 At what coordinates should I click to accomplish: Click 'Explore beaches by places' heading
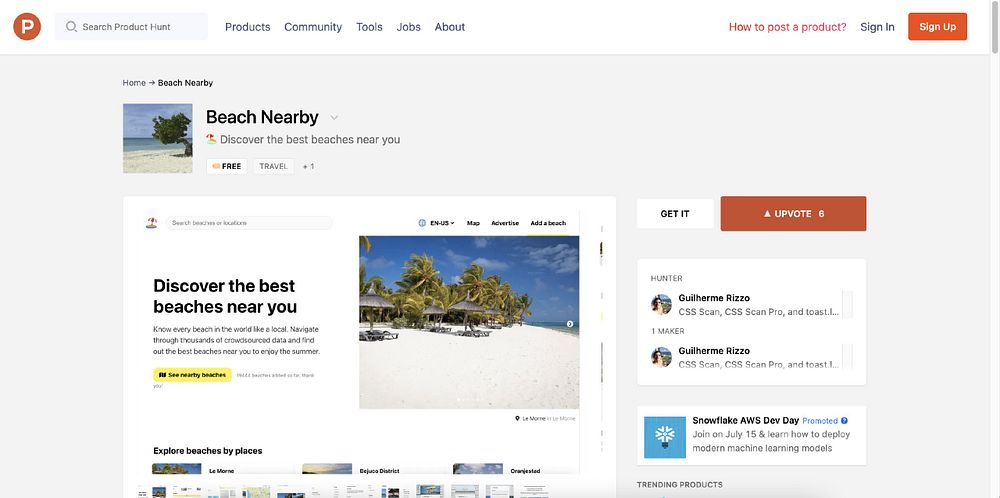(208, 451)
